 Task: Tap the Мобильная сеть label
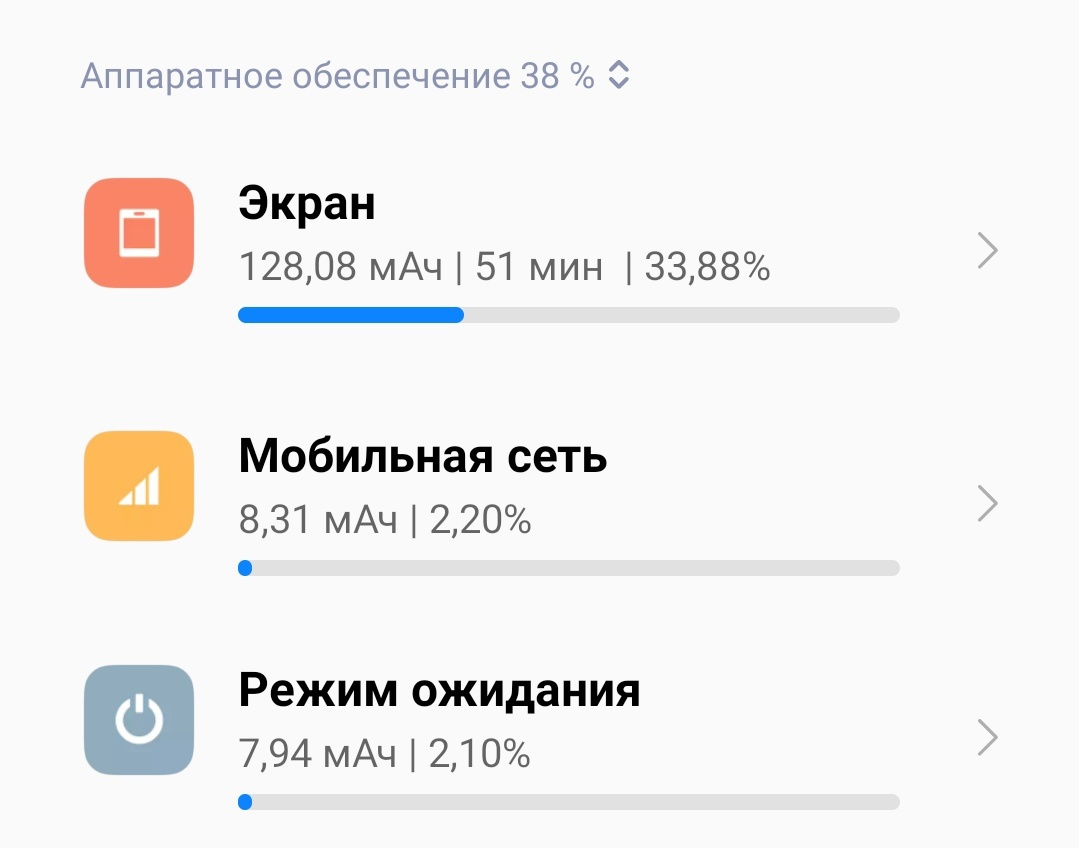(421, 455)
